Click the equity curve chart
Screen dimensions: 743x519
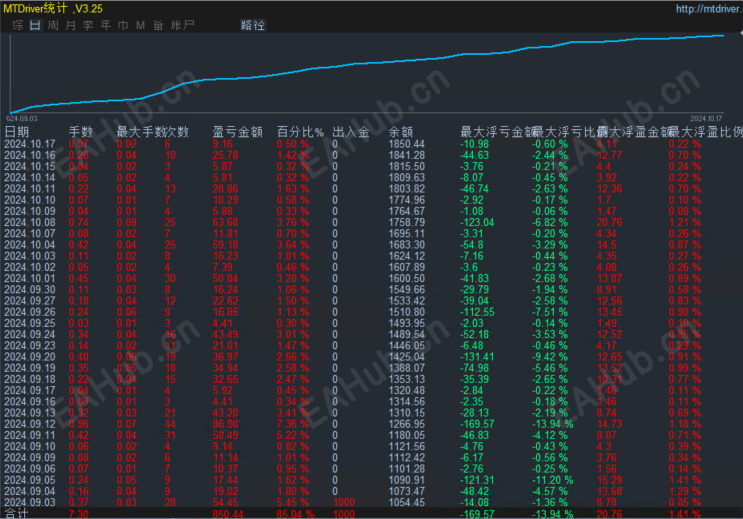[x=367, y=73]
